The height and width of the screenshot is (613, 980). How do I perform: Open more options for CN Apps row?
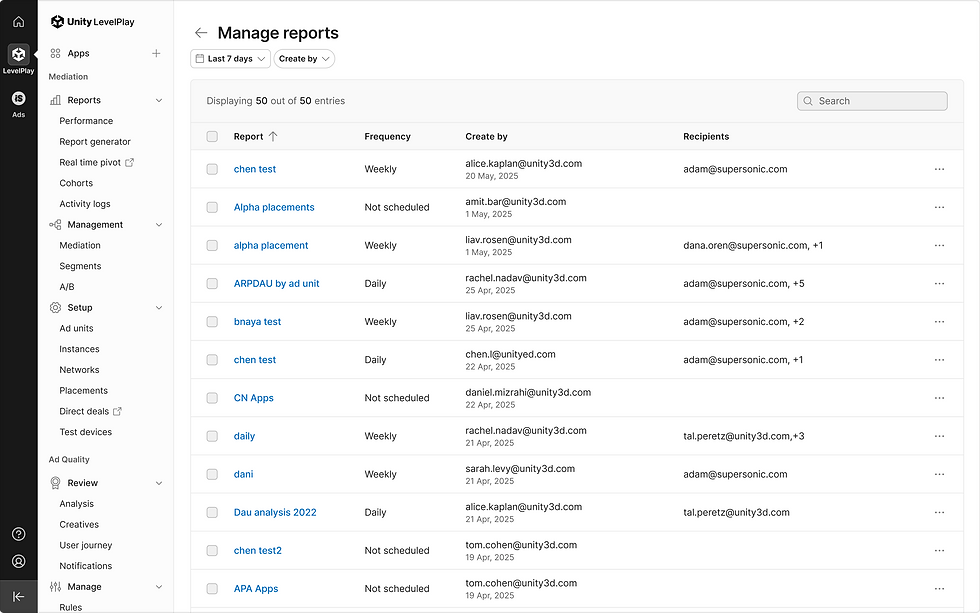click(x=939, y=398)
